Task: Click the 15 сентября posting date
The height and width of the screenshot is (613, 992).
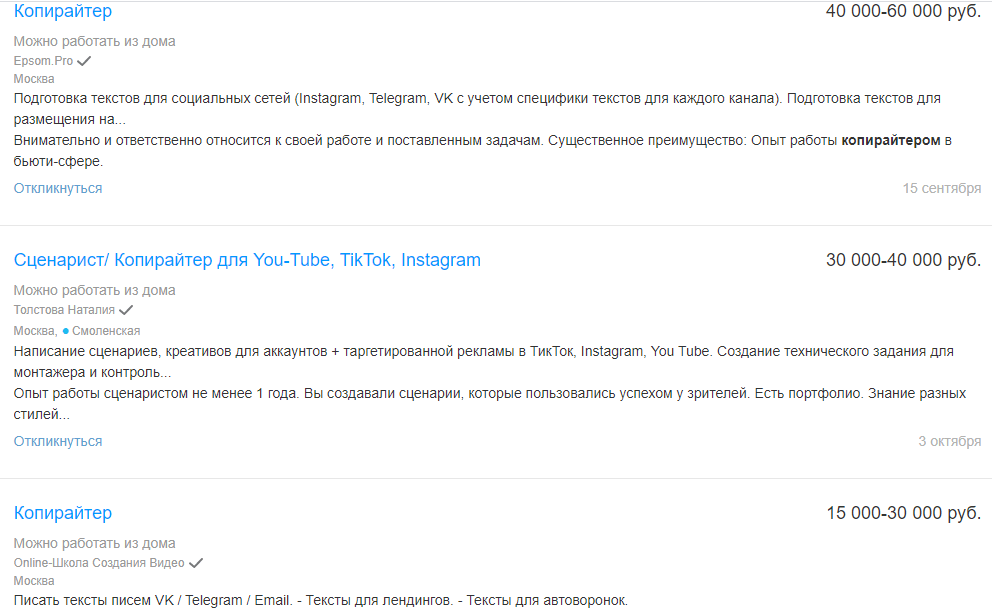Action: [x=941, y=188]
